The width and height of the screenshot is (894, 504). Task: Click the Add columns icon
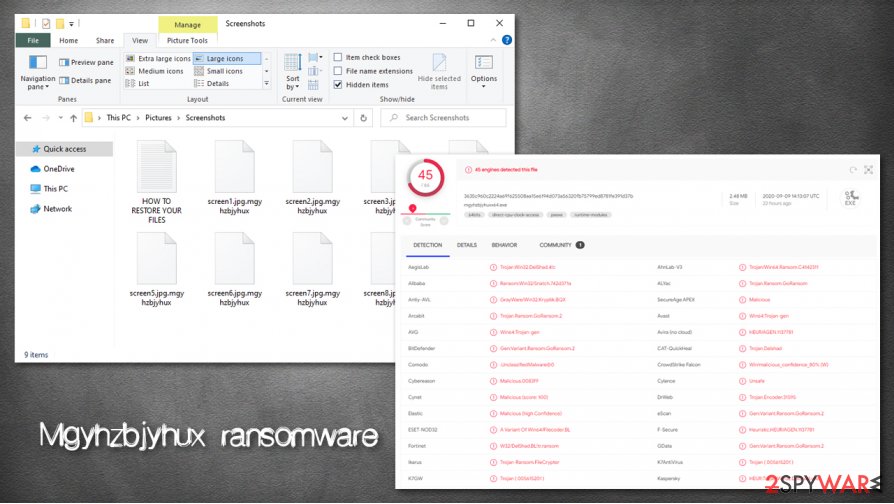[x=314, y=71]
